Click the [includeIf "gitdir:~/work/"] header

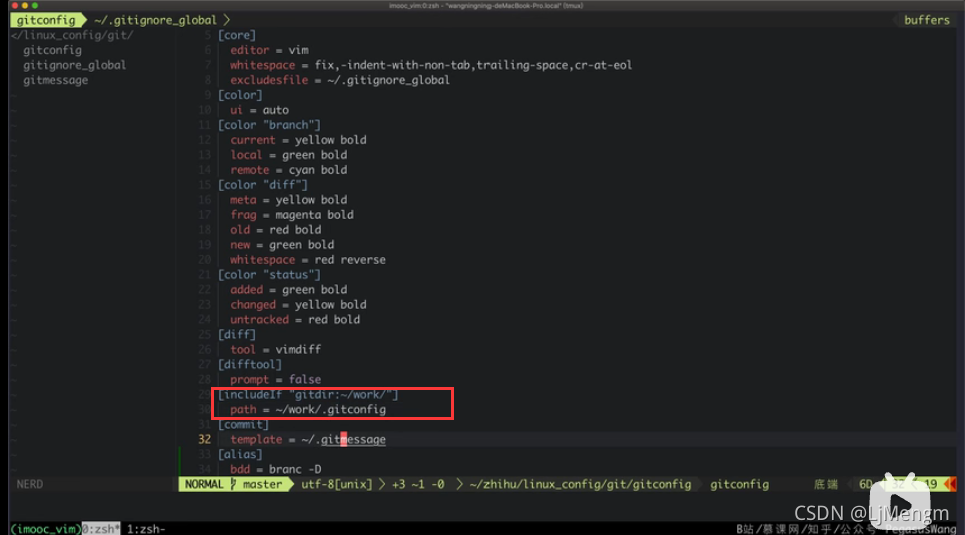[308, 395]
